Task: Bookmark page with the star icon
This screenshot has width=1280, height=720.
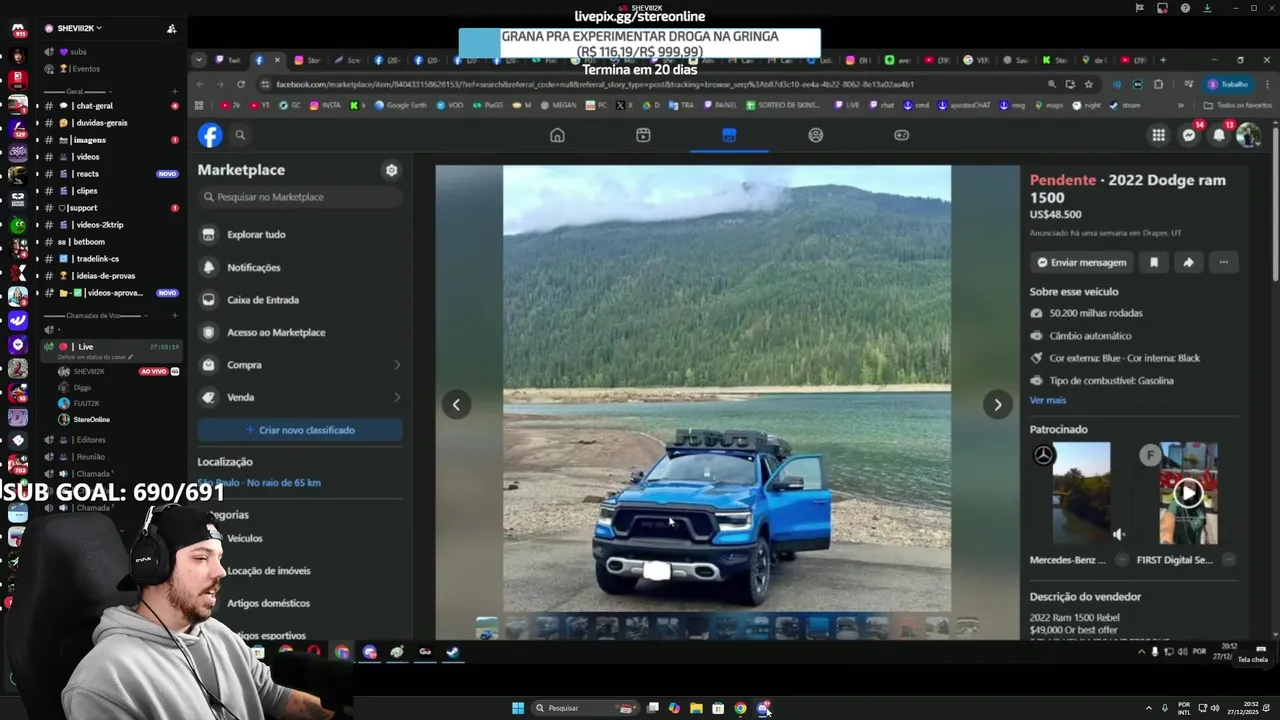Action: [x=1089, y=84]
